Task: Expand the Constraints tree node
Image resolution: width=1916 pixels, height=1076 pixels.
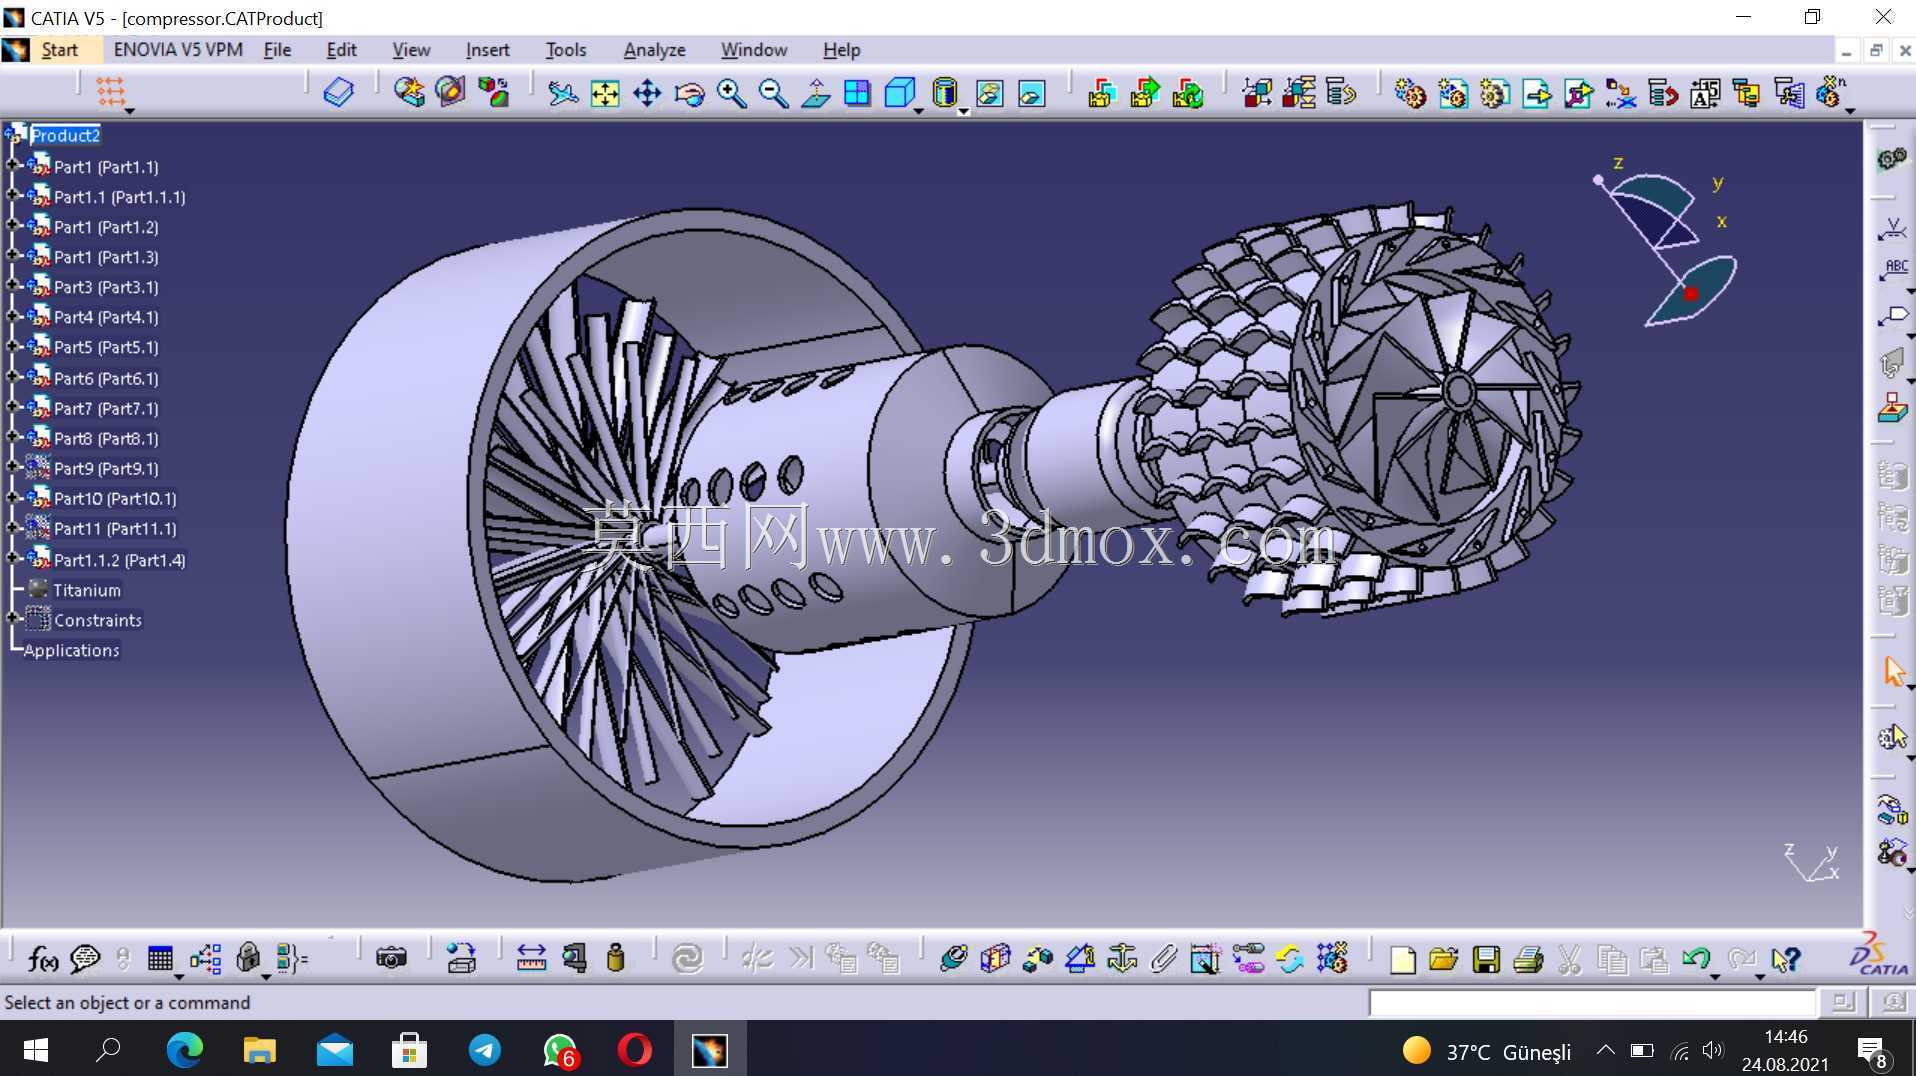Action: point(12,619)
